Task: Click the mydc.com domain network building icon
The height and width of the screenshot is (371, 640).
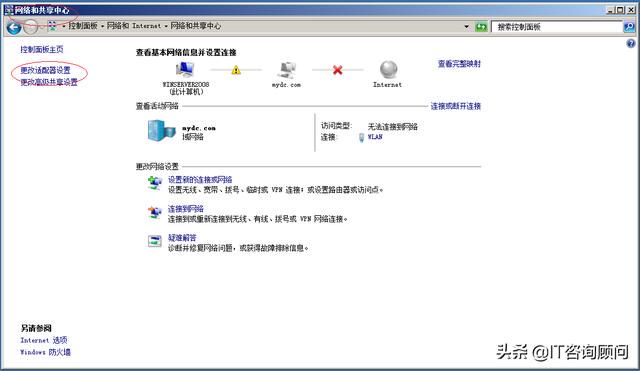Action: click(x=161, y=131)
